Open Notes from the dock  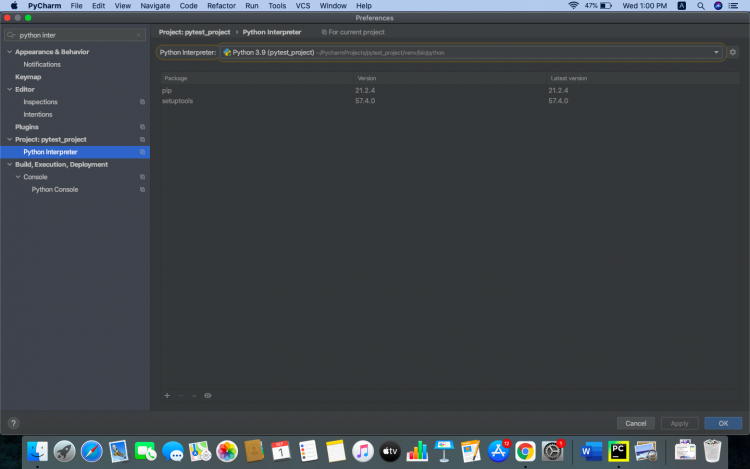tap(335, 451)
